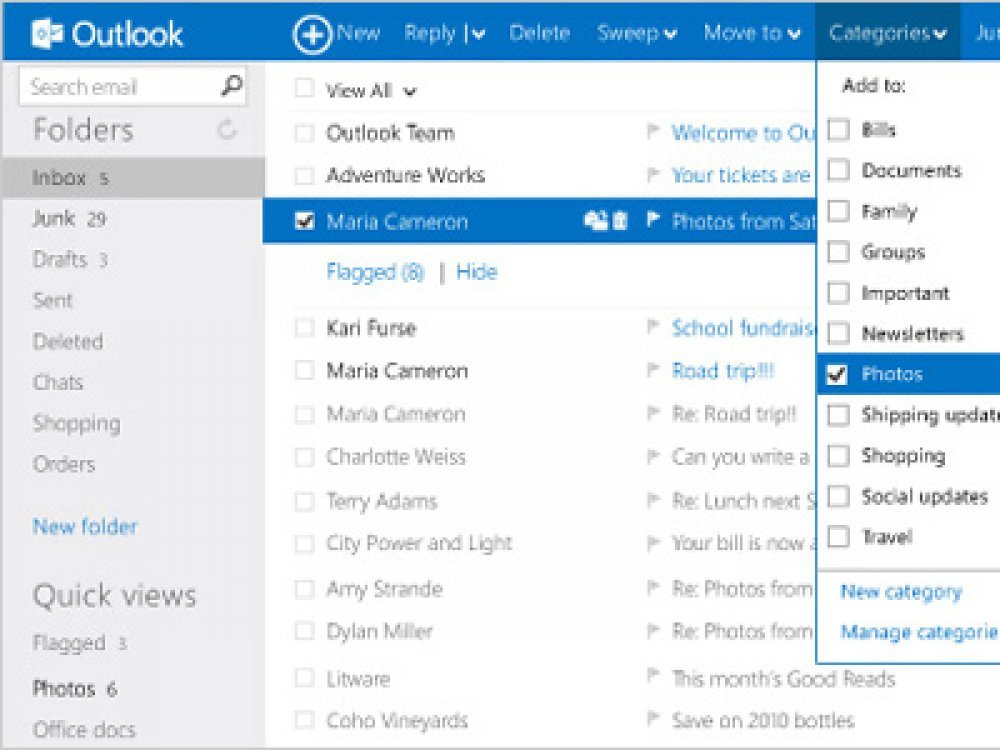This screenshot has height=750, width=1000.
Task: Refresh folders with the circular arrow icon
Action: [226, 129]
